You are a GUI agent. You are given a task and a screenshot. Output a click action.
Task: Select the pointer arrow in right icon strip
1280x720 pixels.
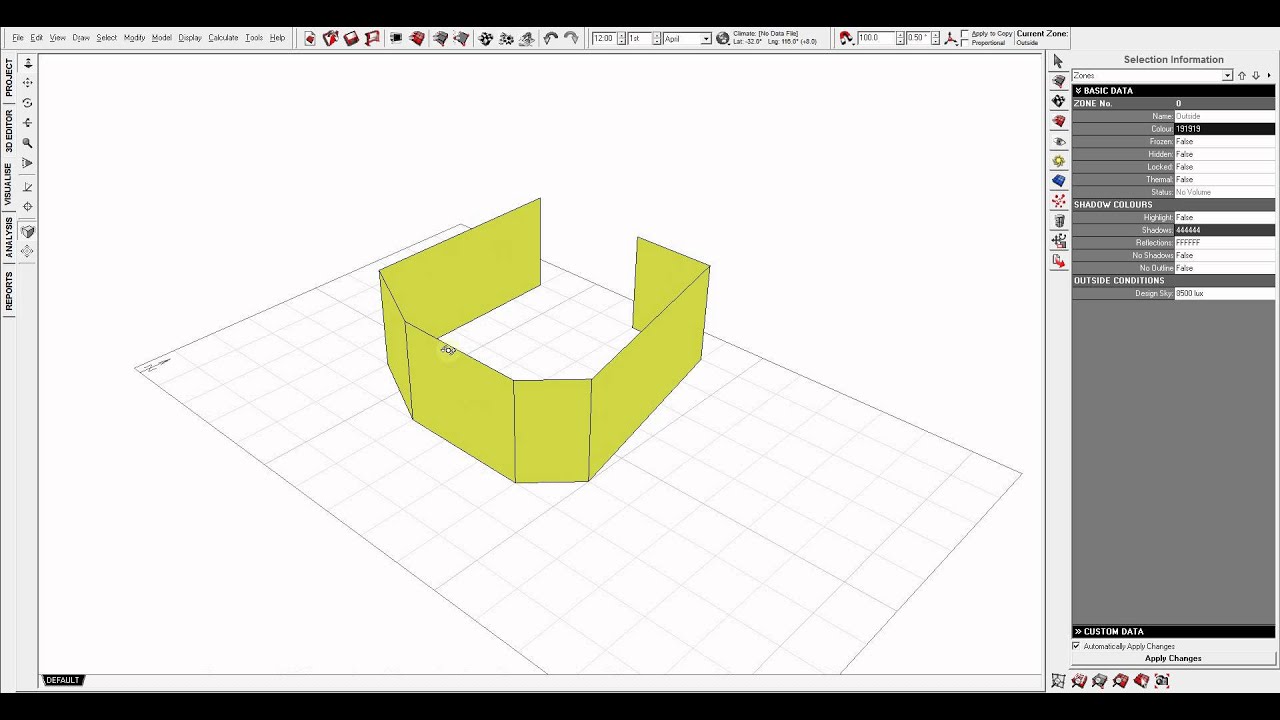coord(1059,61)
